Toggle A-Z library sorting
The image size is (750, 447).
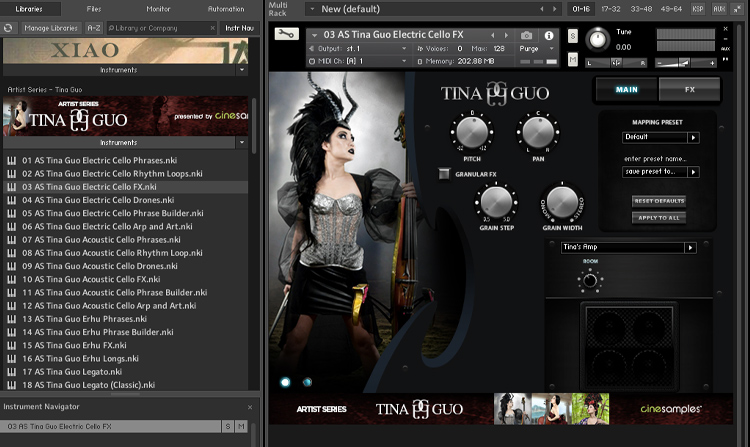(94, 28)
